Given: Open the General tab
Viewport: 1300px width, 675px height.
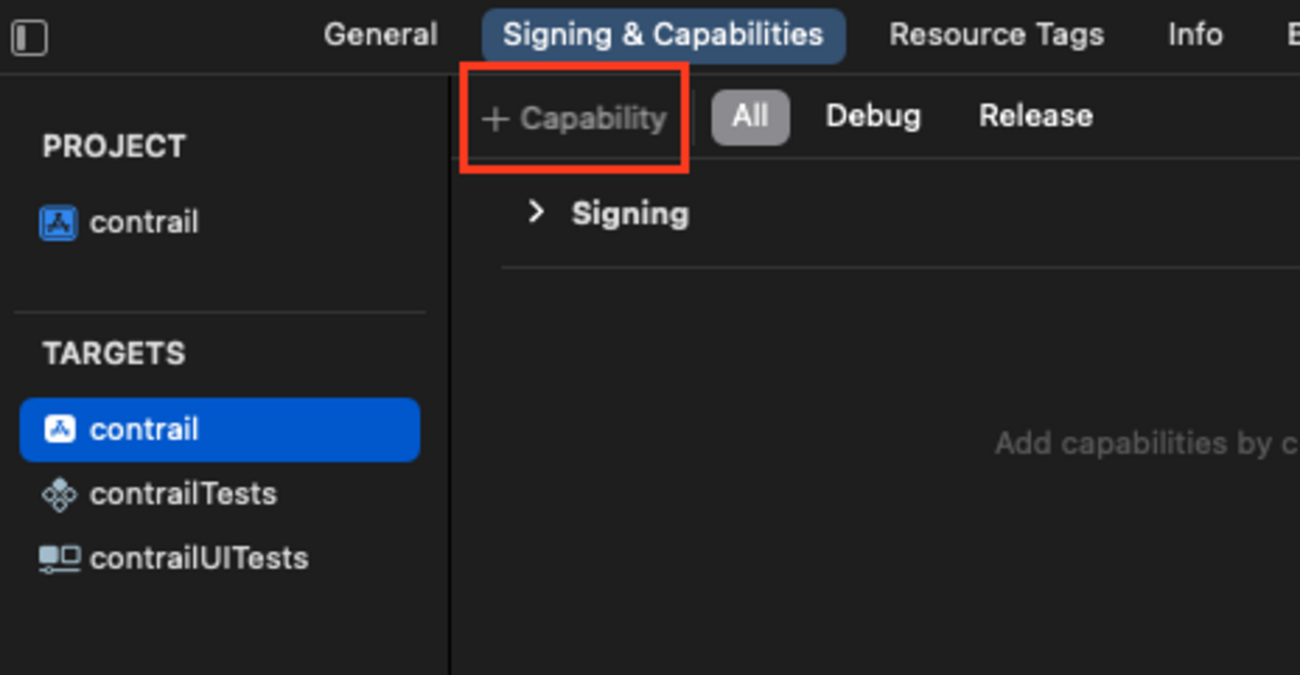Looking at the screenshot, I should 380,35.
